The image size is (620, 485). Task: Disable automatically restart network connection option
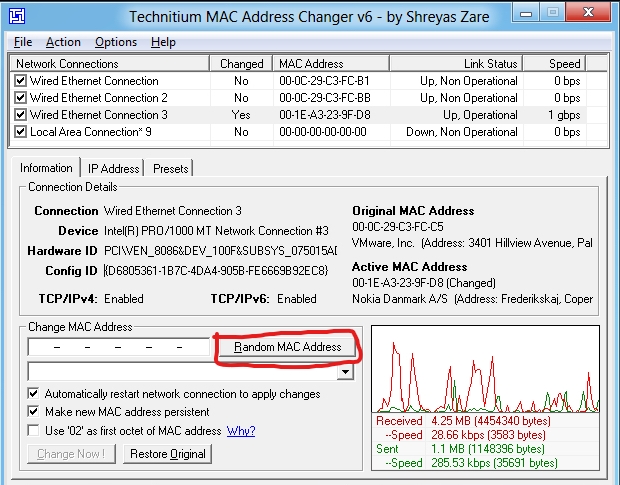[x=34, y=394]
